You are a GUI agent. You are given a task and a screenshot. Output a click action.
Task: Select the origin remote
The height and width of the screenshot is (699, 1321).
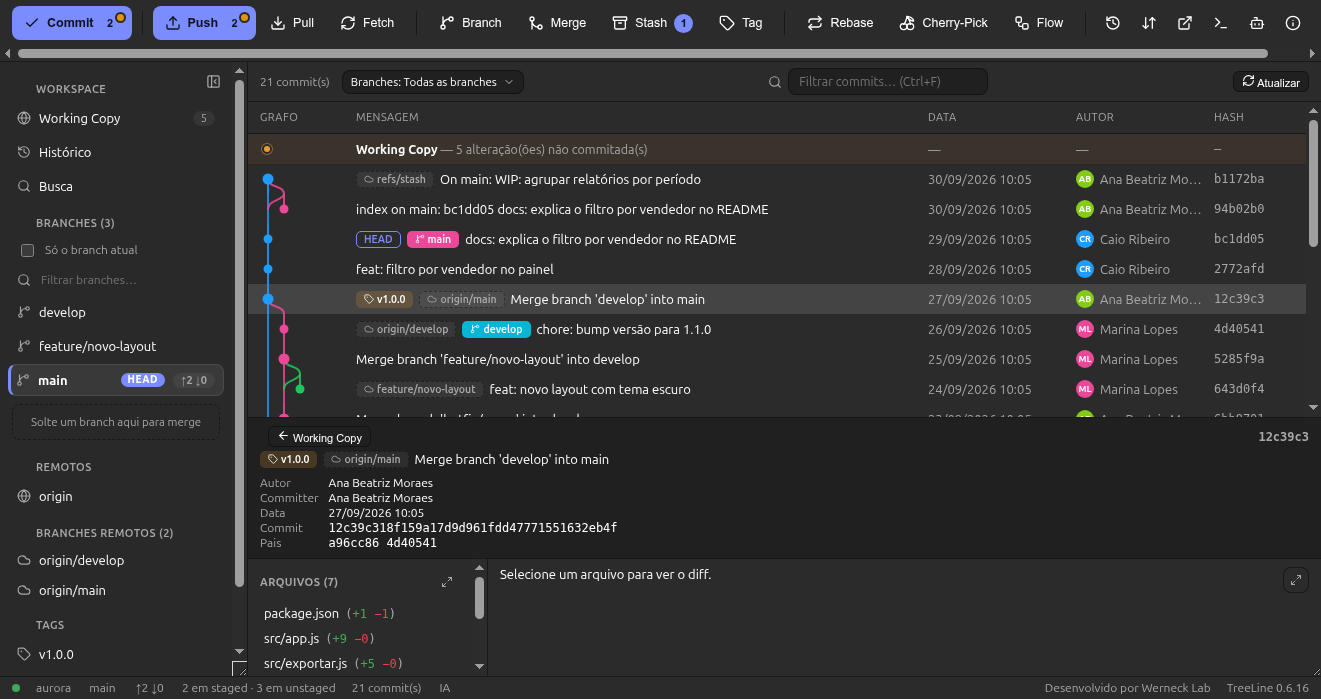pyautogui.click(x=116, y=496)
